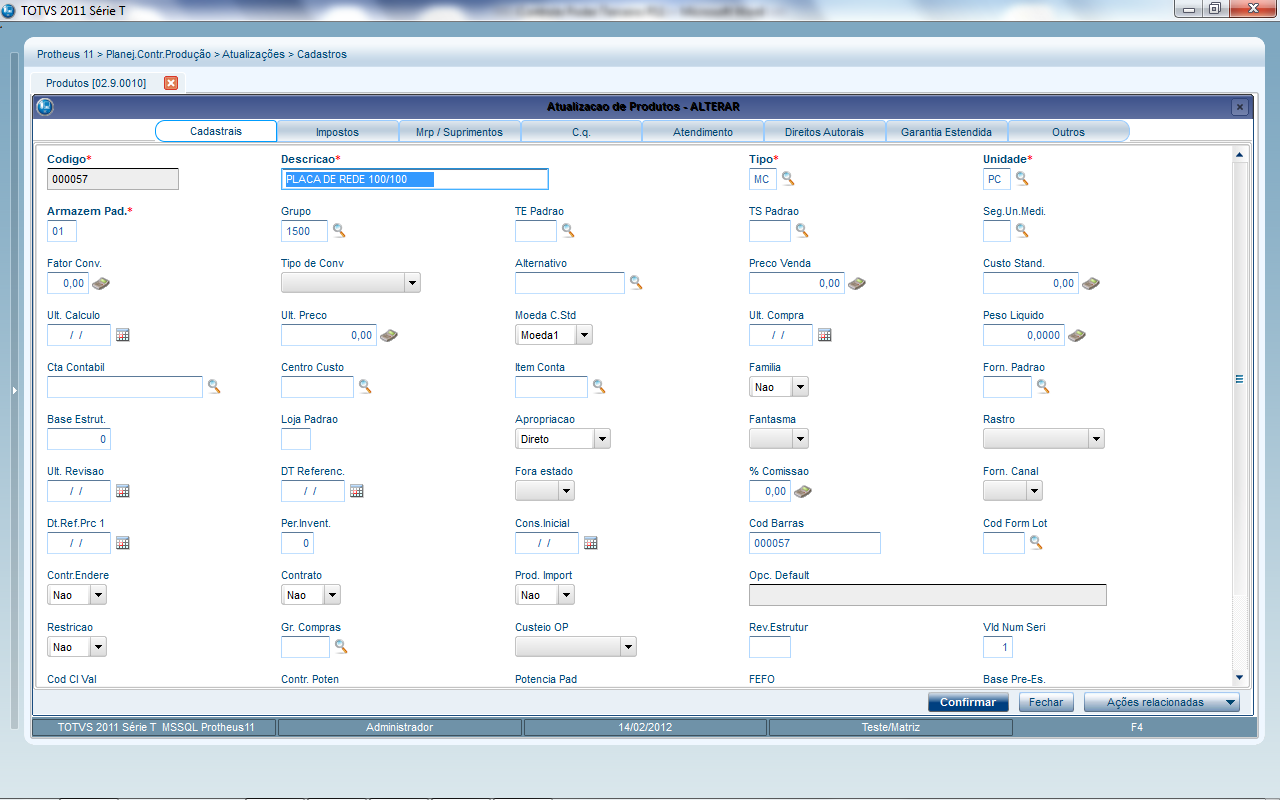
Task: Open the Moeda C.Std dropdown
Action: [x=584, y=335]
